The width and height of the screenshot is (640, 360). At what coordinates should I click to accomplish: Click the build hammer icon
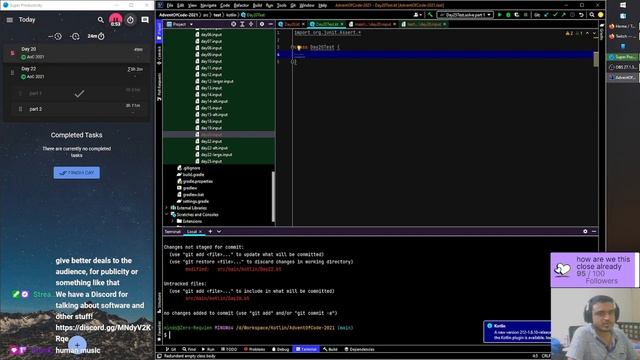[430, 15]
